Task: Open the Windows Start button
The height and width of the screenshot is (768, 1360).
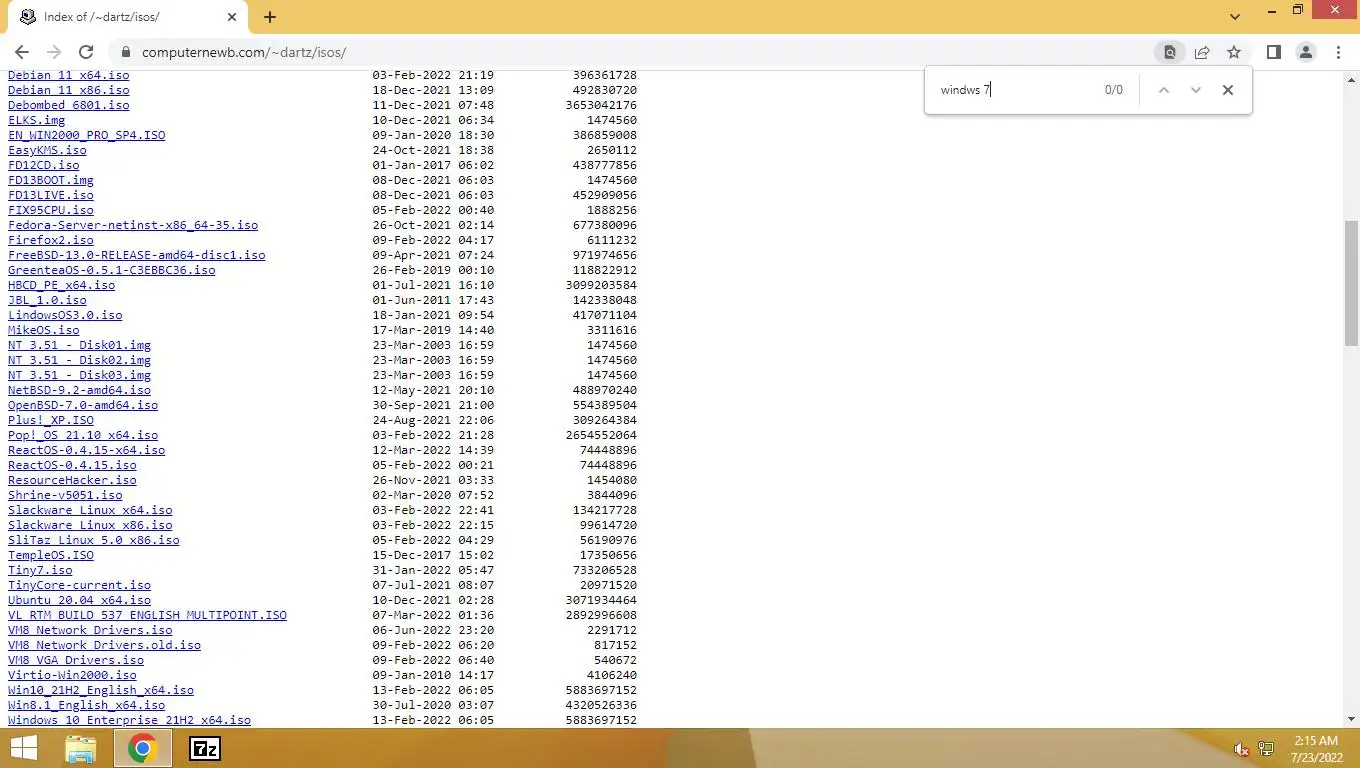Action: coord(23,748)
